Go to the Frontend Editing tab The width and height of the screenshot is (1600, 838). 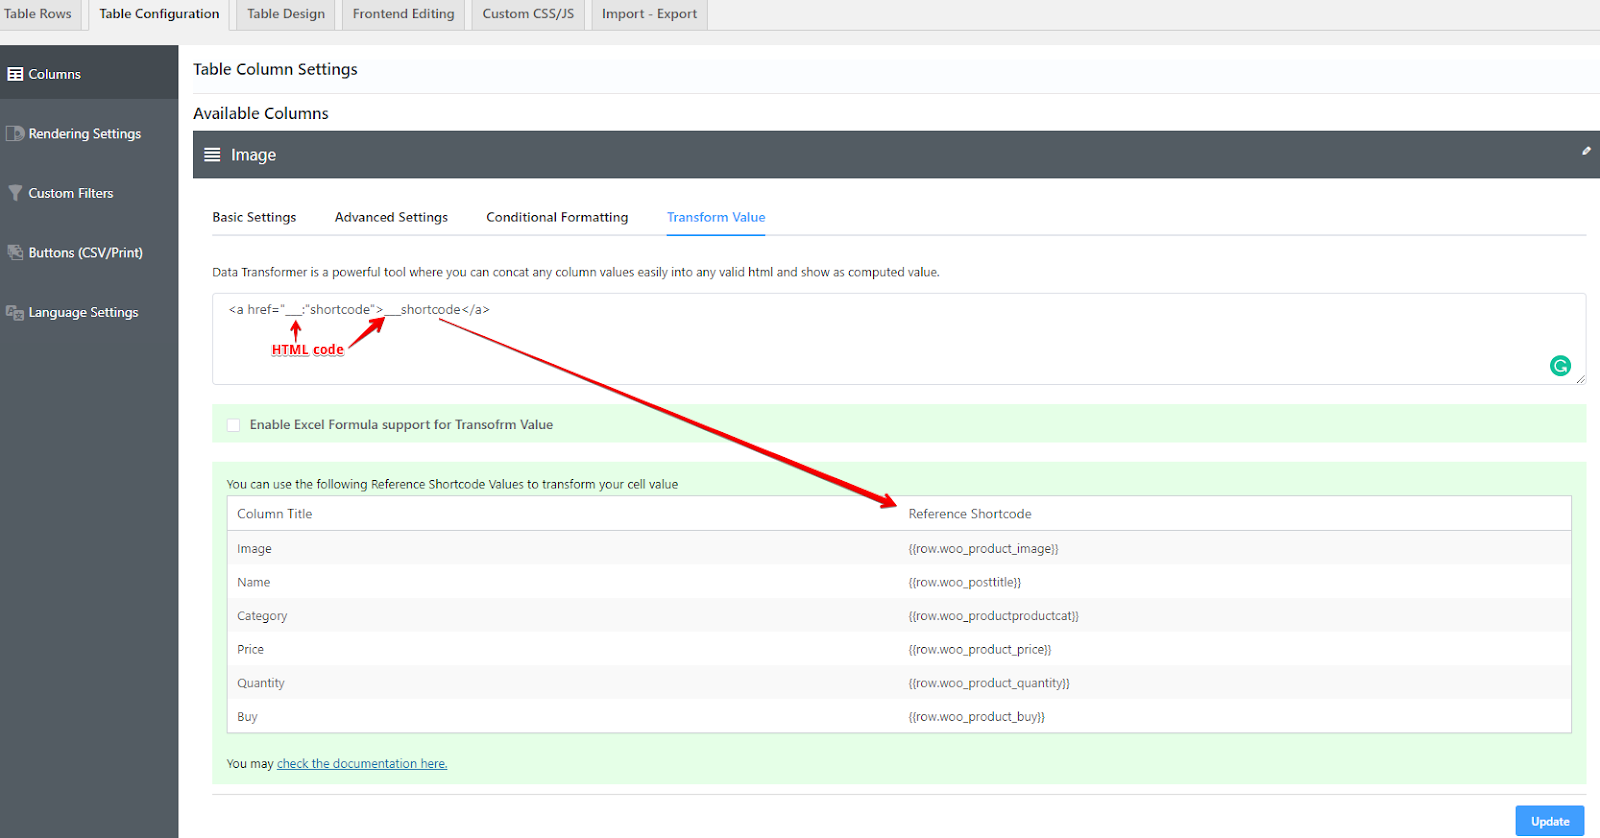coord(403,14)
